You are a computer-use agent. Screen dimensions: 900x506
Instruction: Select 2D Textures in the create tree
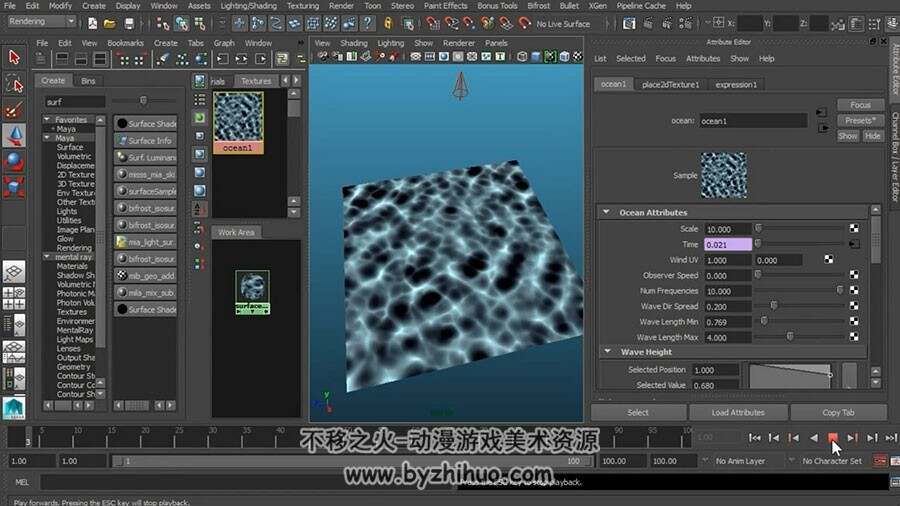tap(75, 174)
